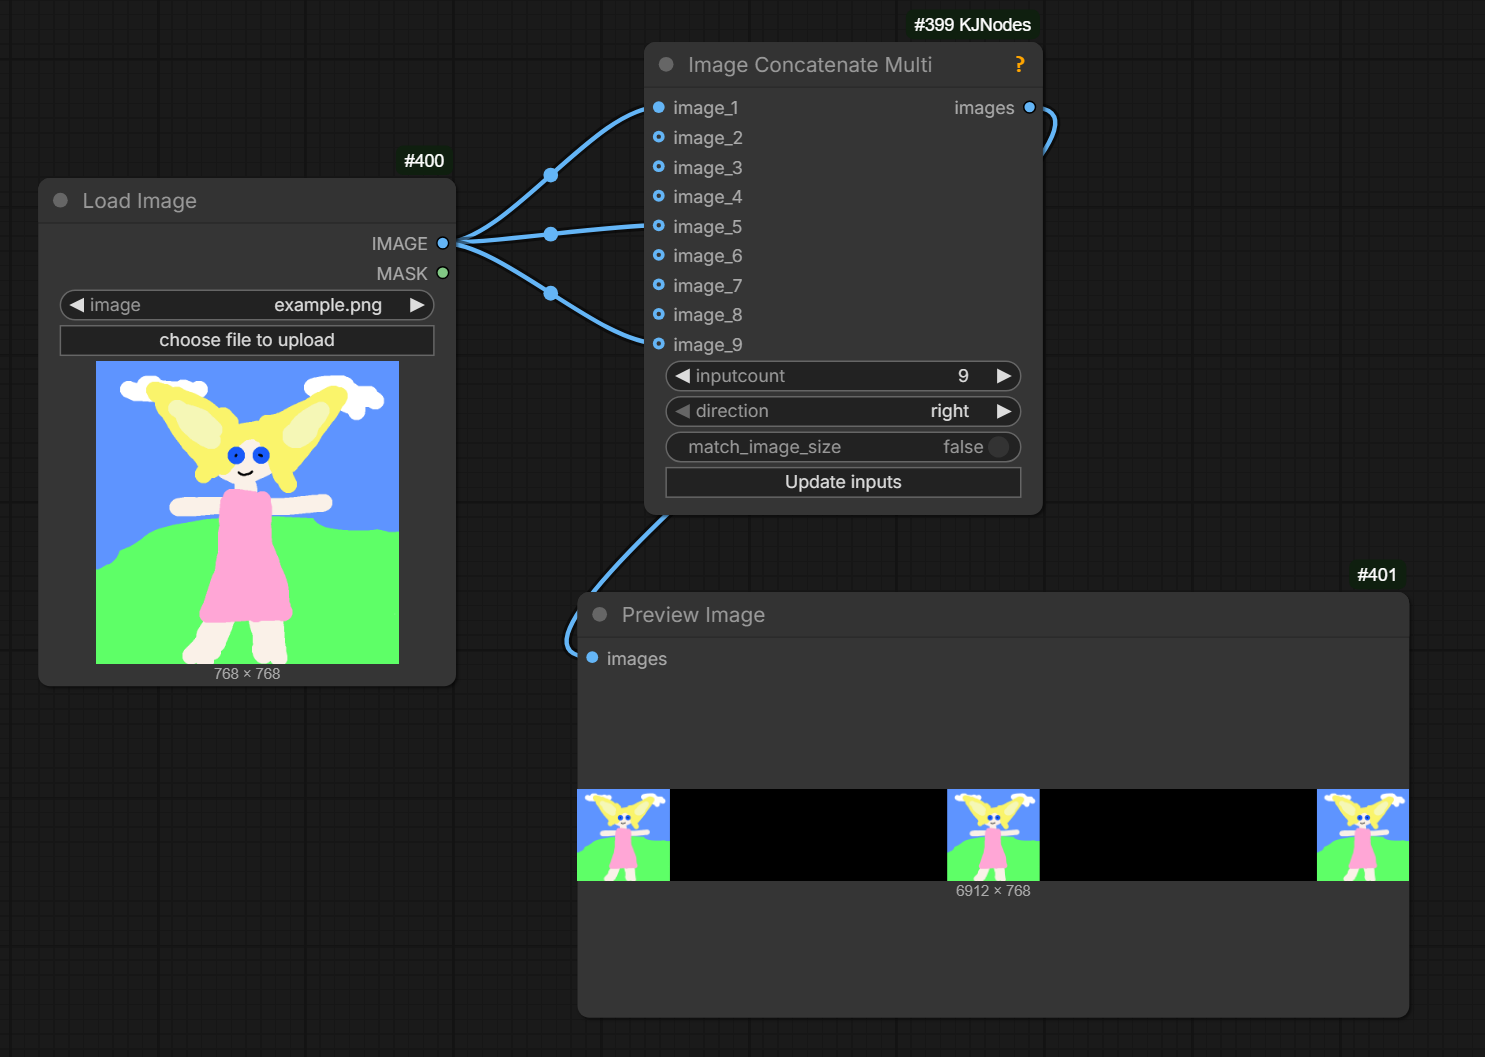Select previous image with the image widget left arrow
1485x1057 pixels.
point(77,305)
